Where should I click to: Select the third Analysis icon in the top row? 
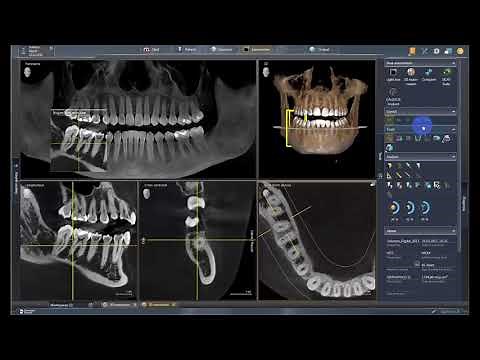tap(408, 165)
